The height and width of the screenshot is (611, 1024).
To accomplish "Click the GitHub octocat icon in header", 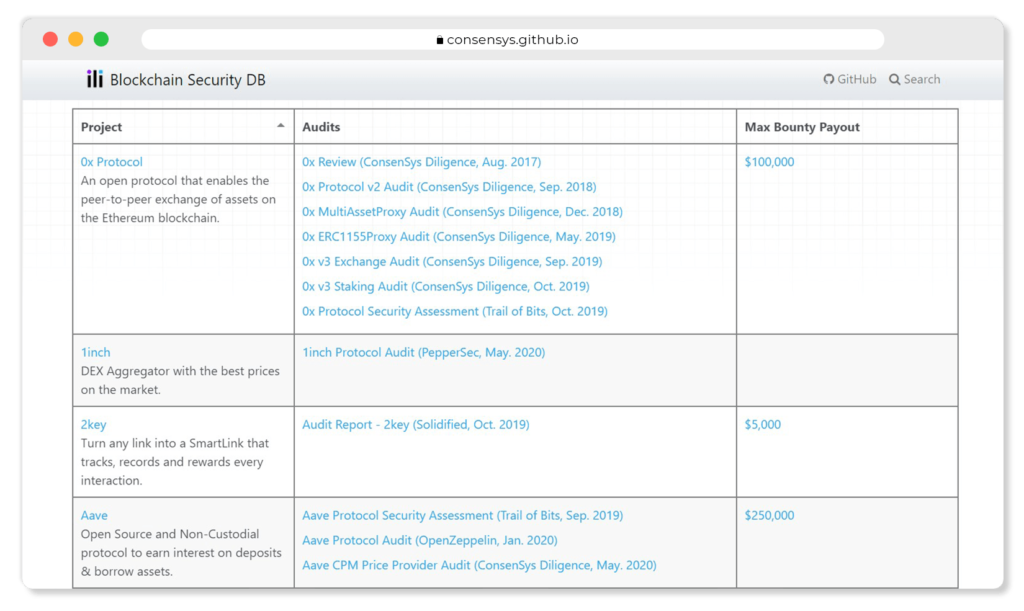I will [829, 79].
